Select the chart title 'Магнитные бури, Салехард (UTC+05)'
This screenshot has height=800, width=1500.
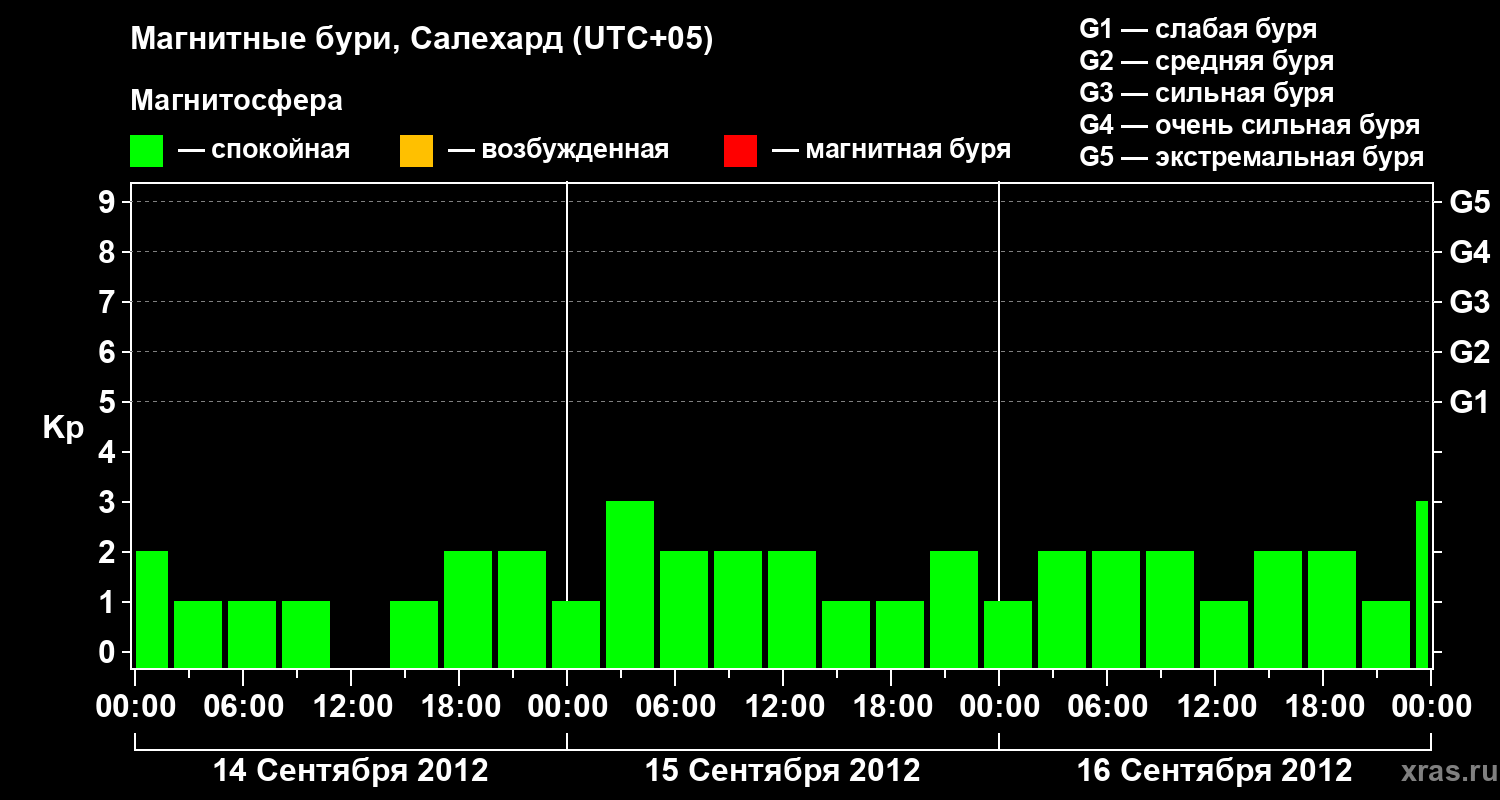pyautogui.click(x=422, y=40)
